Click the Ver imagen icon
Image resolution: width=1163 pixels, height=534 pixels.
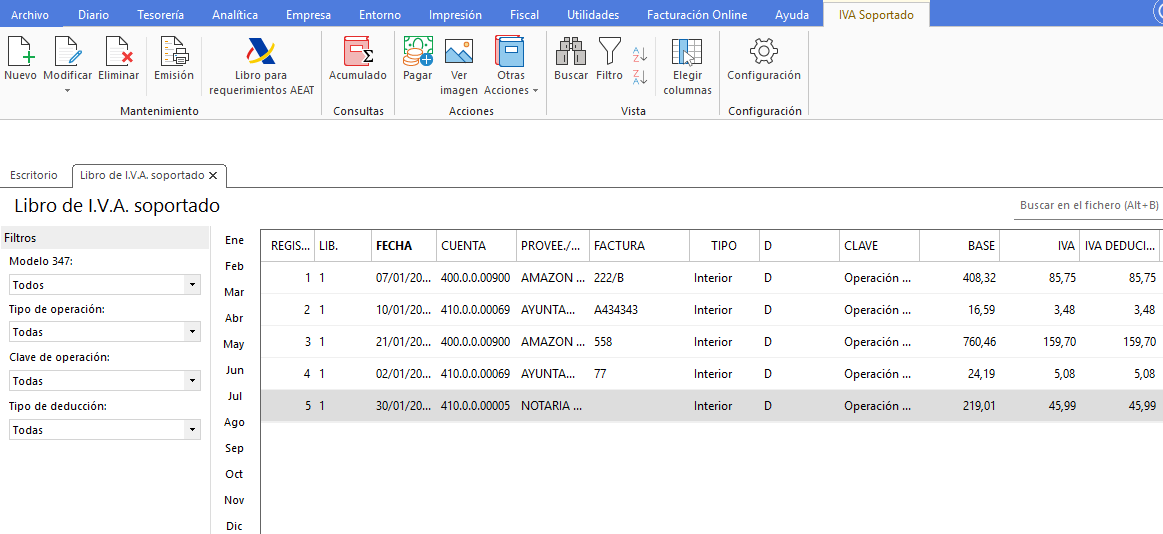(458, 51)
